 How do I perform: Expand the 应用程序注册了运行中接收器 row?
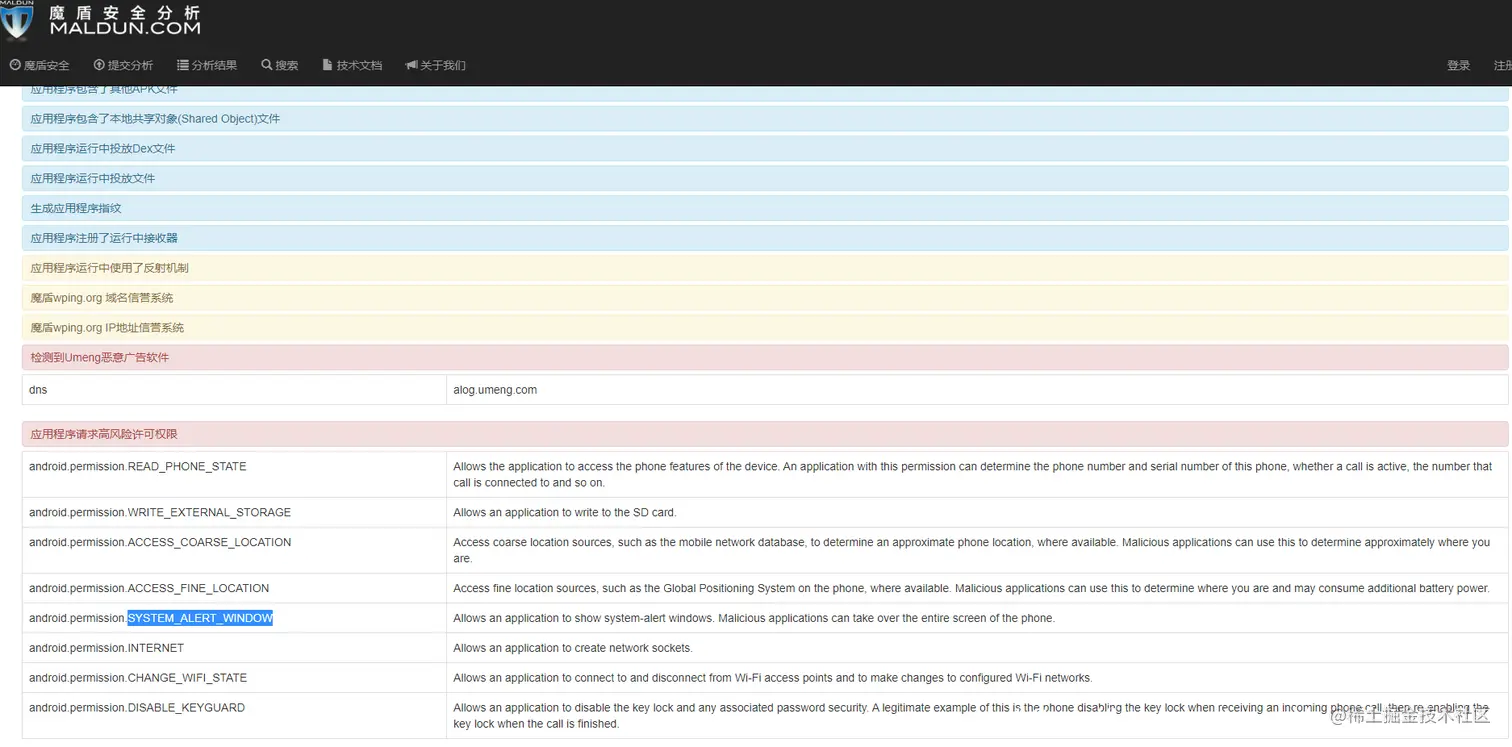tap(765, 238)
